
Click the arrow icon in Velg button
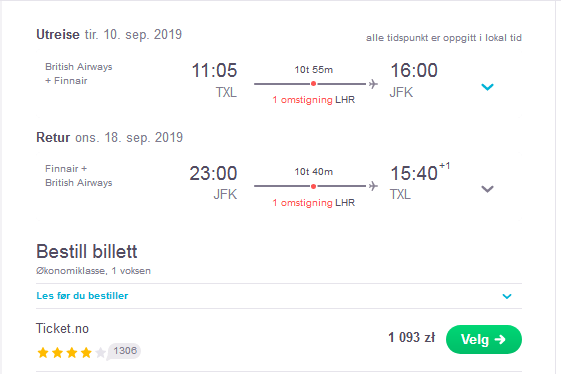(500, 339)
